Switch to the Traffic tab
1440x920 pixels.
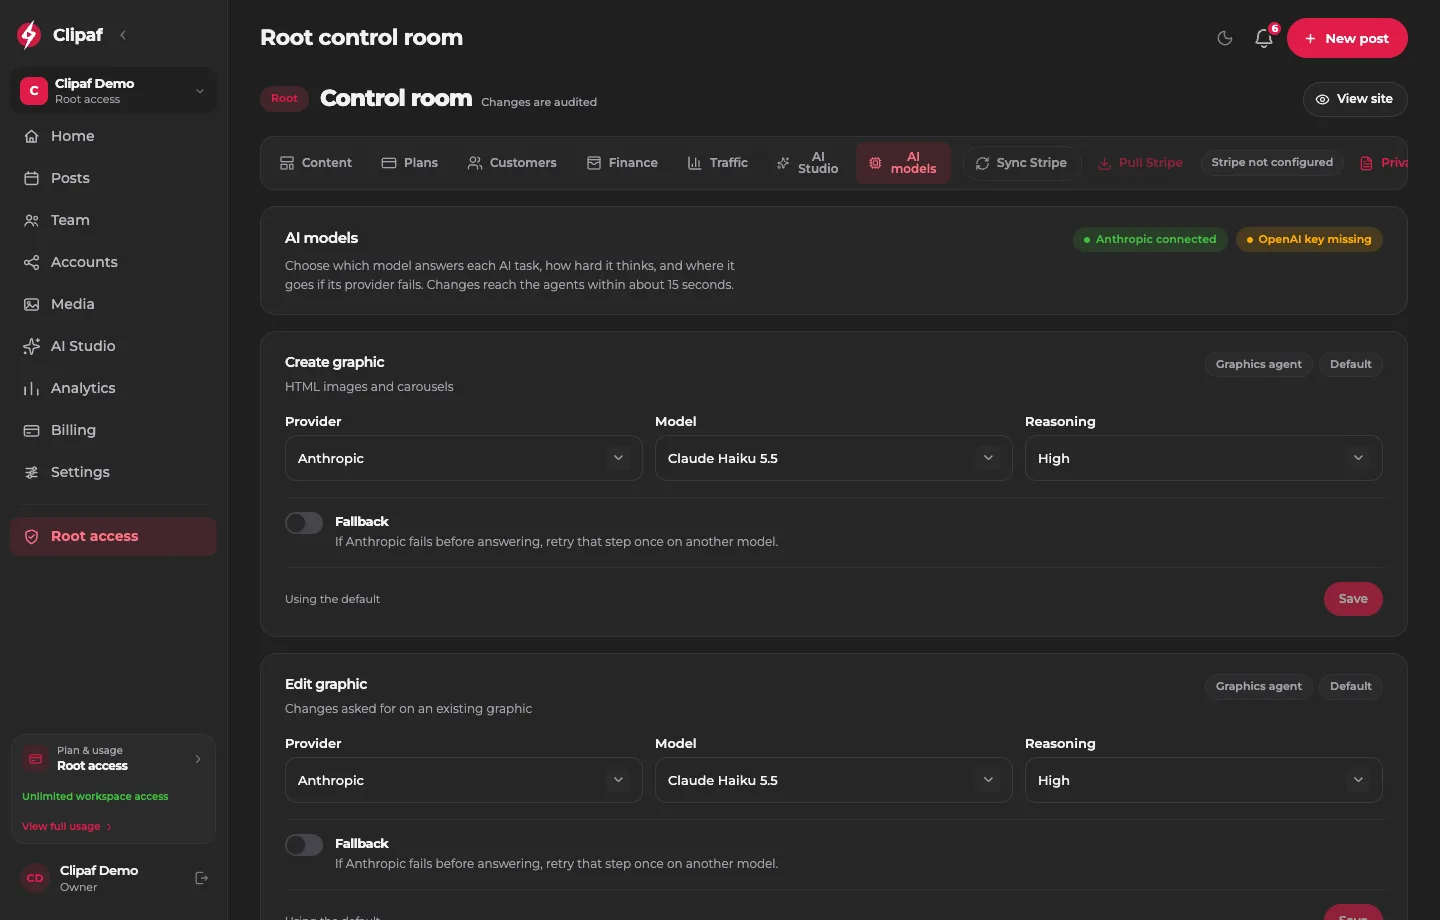pyautogui.click(x=718, y=163)
